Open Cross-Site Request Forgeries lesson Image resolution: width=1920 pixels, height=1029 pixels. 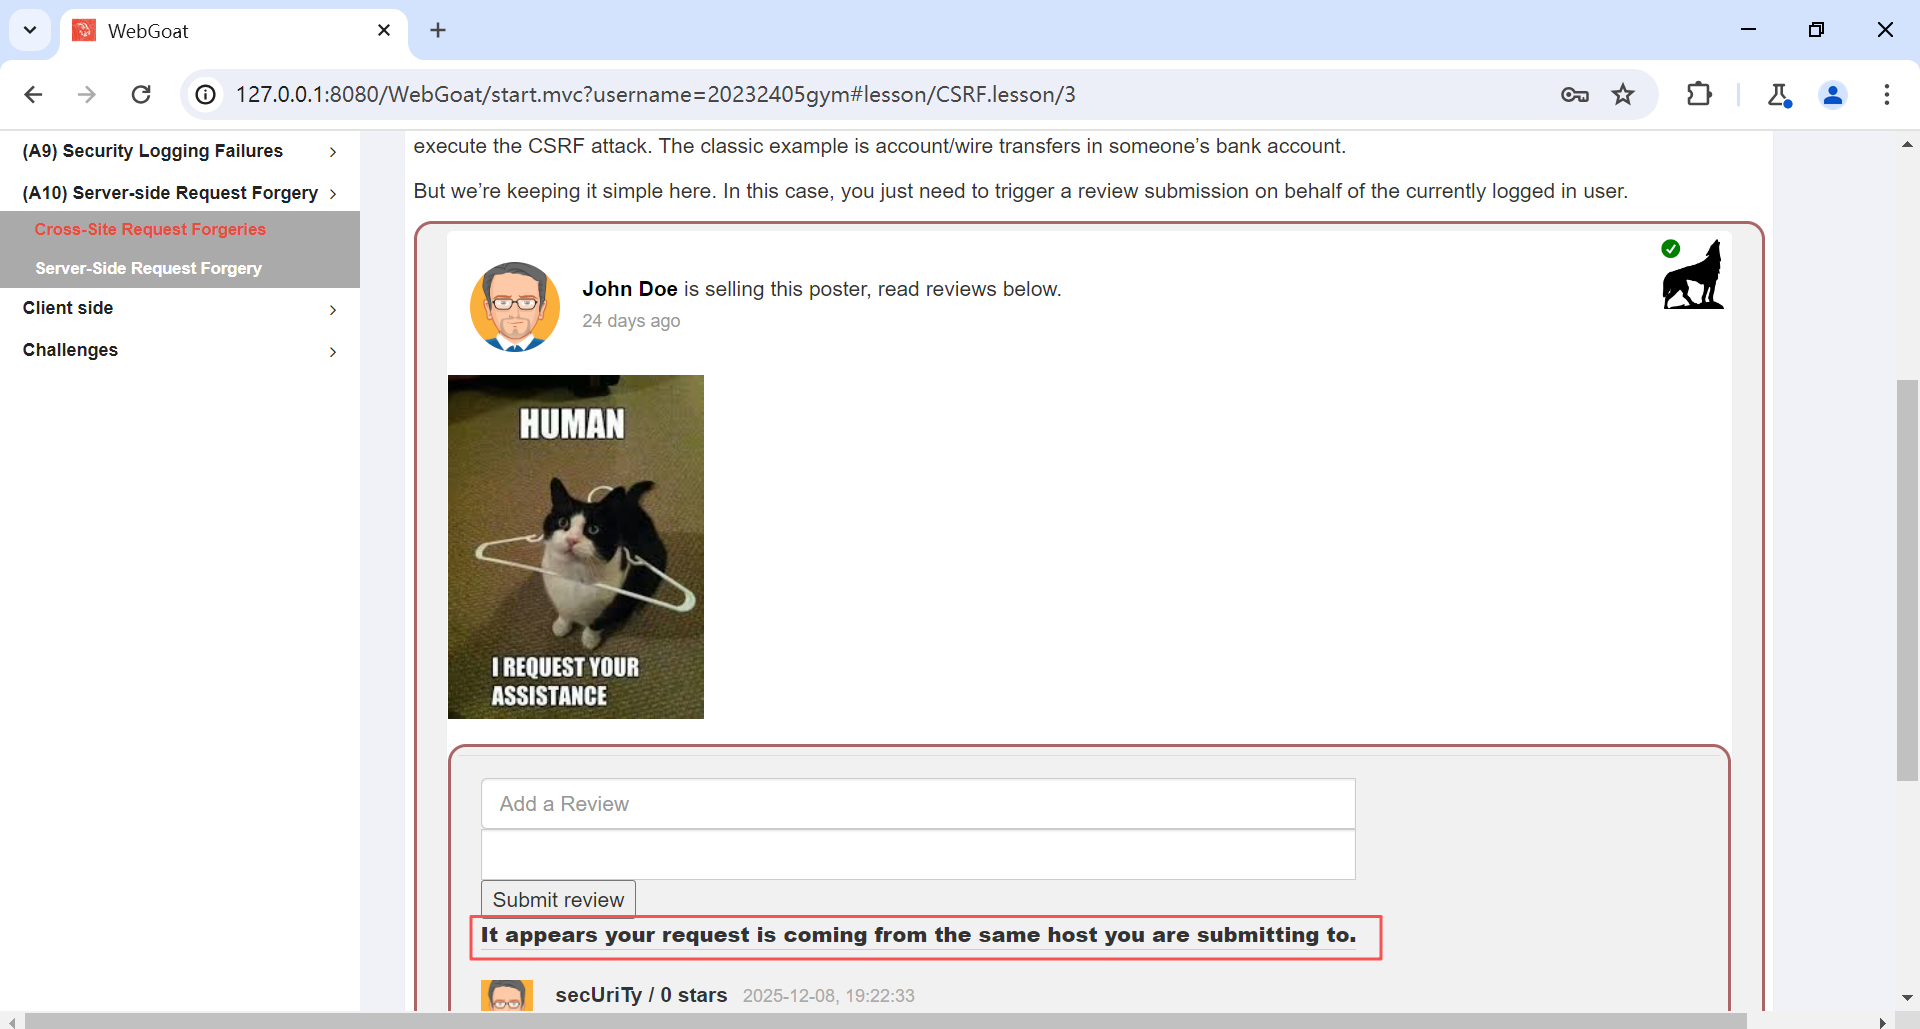(x=150, y=229)
